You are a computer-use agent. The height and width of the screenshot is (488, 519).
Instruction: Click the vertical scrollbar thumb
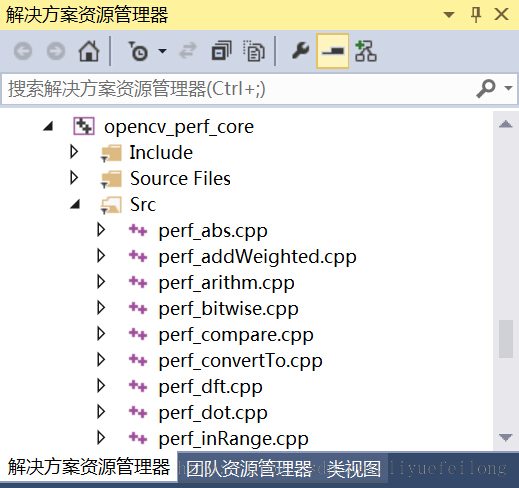(x=506, y=339)
